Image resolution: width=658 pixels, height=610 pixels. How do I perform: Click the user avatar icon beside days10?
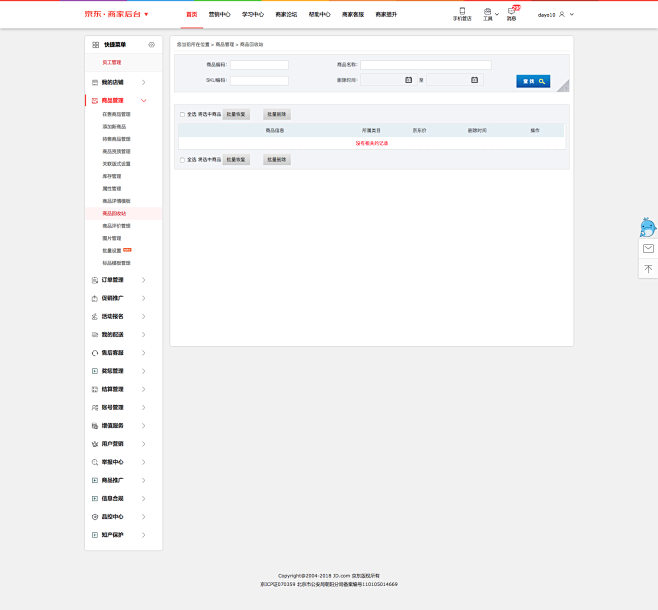[562, 14]
